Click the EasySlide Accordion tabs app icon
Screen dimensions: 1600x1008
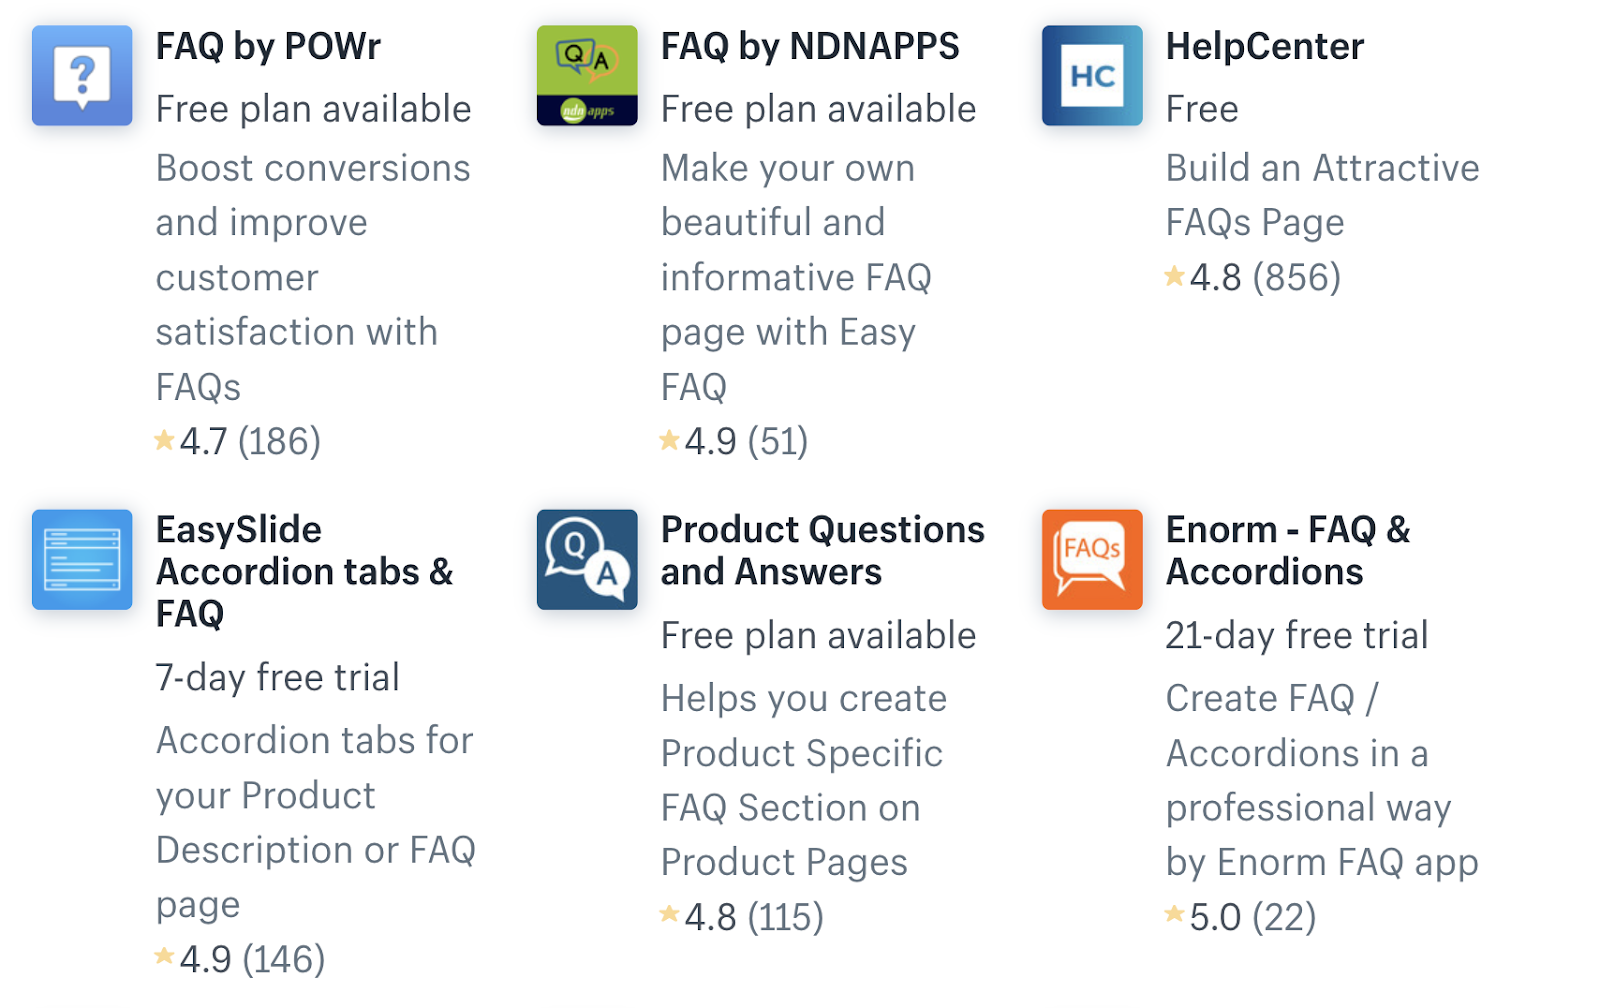[x=82, y=560]
